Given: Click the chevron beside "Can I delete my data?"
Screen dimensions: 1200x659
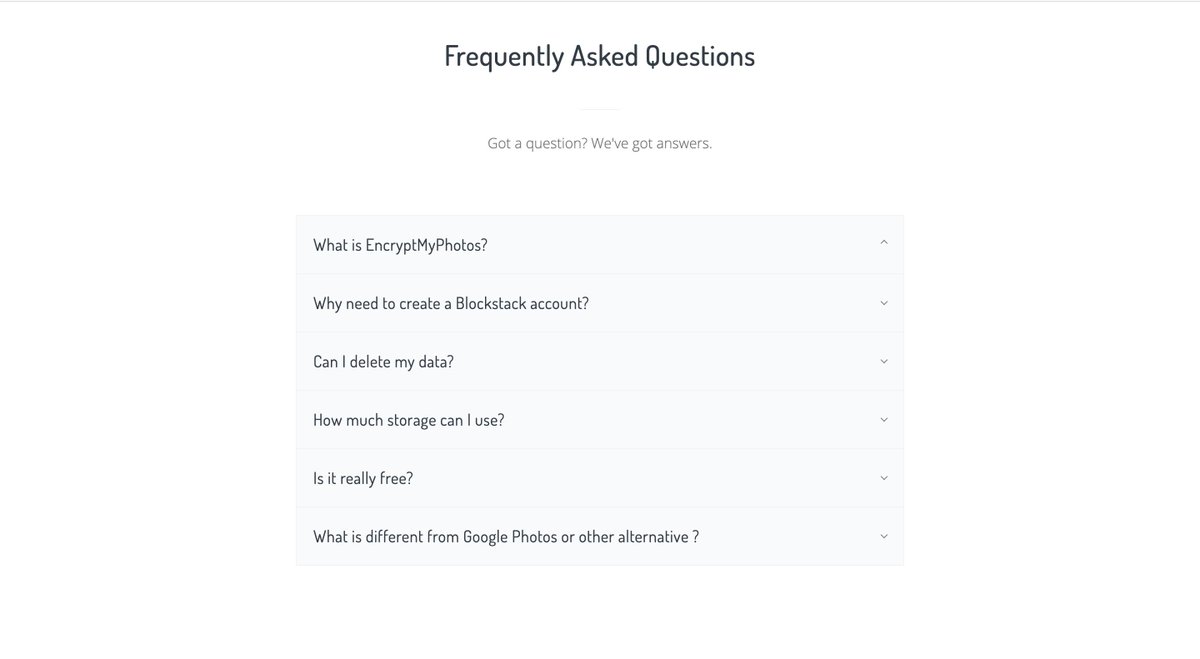Looking at the screenshot, I should (x=884, y=361).
